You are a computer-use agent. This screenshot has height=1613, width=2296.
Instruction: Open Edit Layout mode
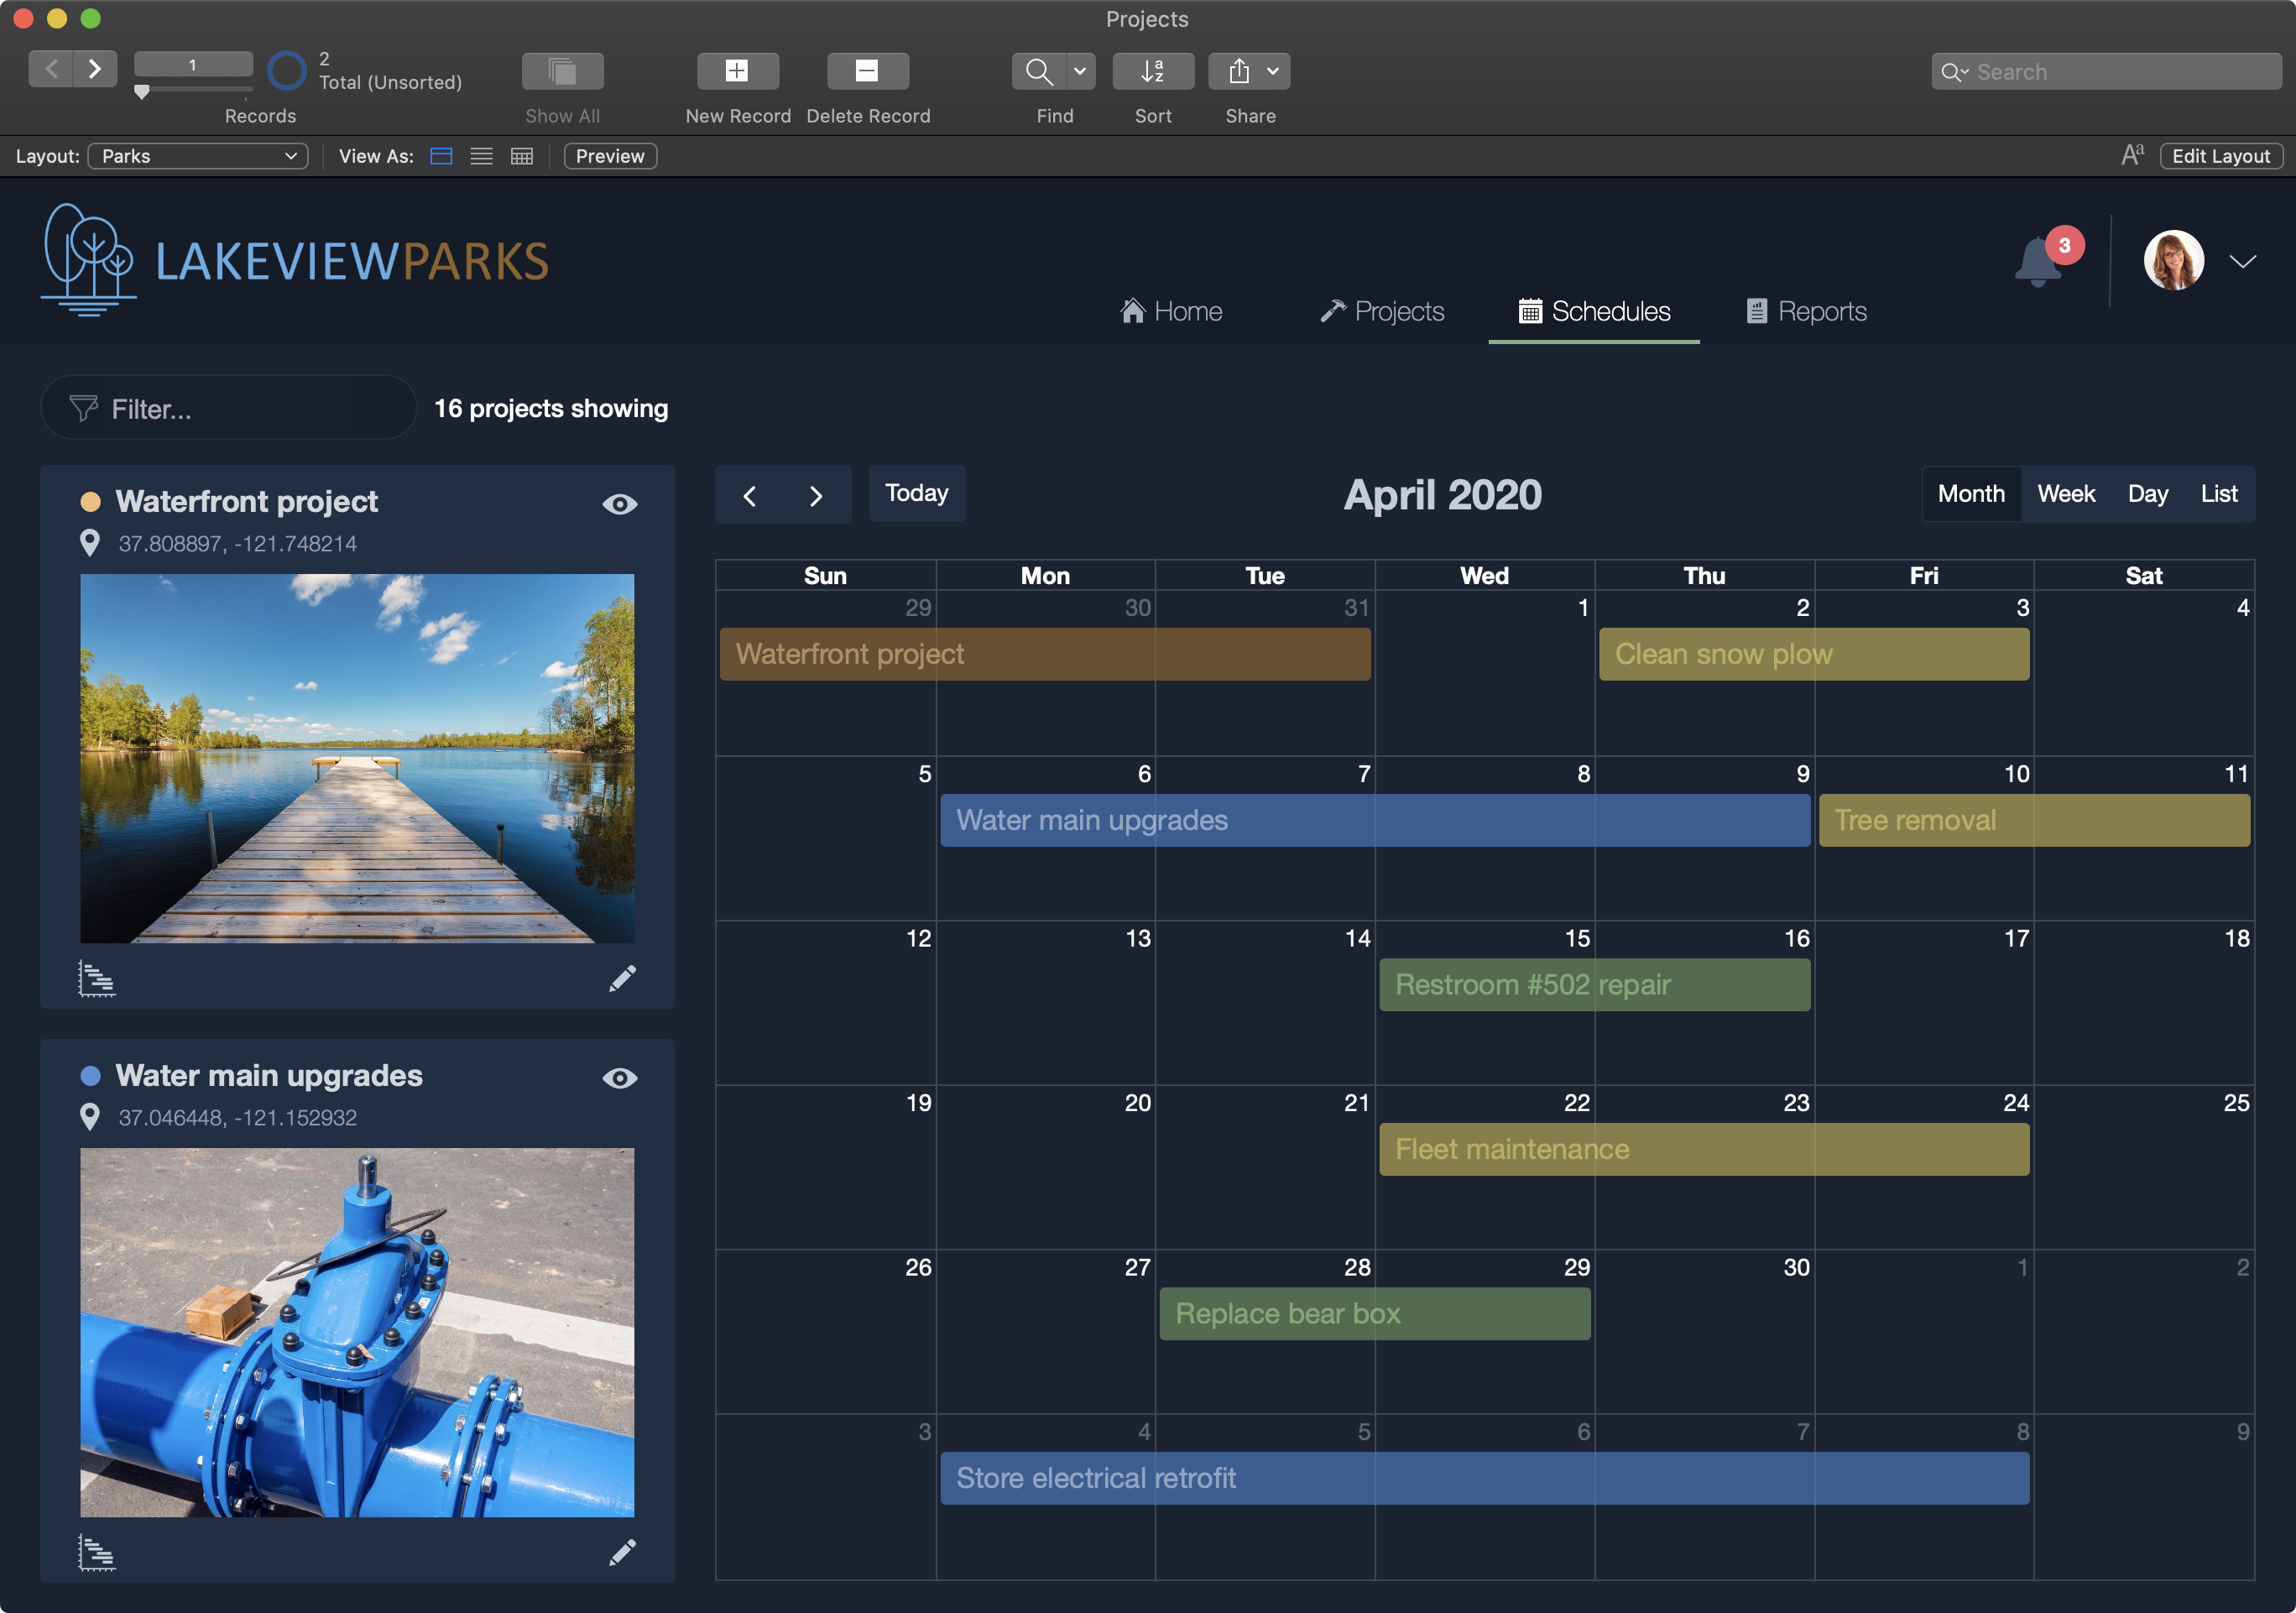[2220, 156]
